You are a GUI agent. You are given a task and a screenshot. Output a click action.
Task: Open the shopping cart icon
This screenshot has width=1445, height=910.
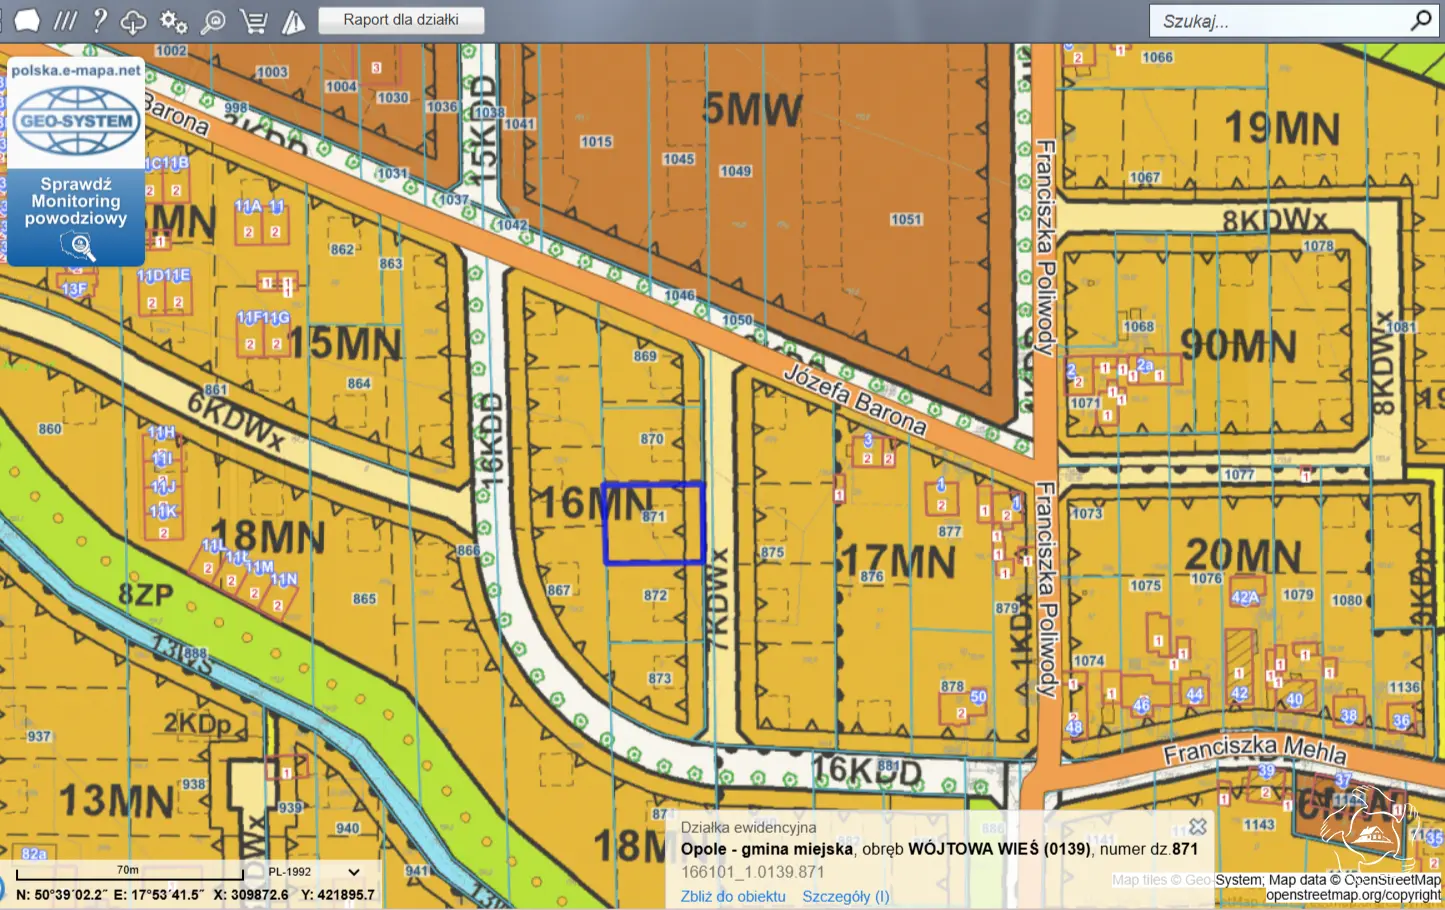[x=254, y=21]
